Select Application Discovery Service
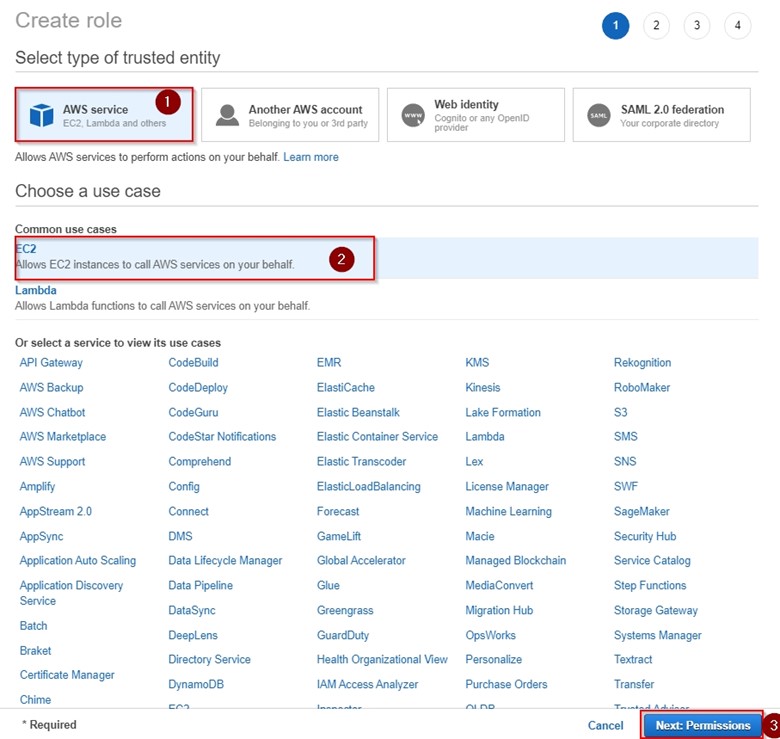Image resolution: width=780 pixels, height=739 pixels. 71,593
